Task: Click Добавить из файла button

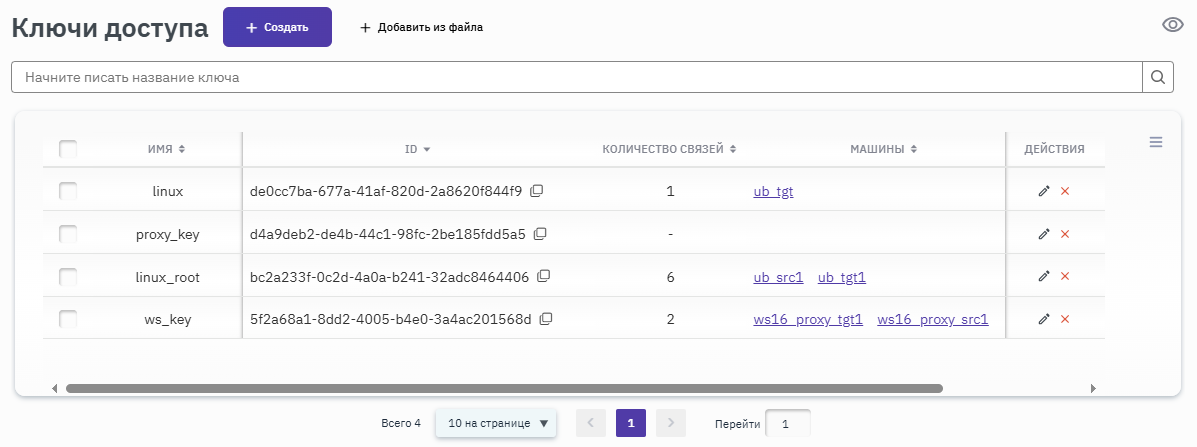Action: click(421, 28)
